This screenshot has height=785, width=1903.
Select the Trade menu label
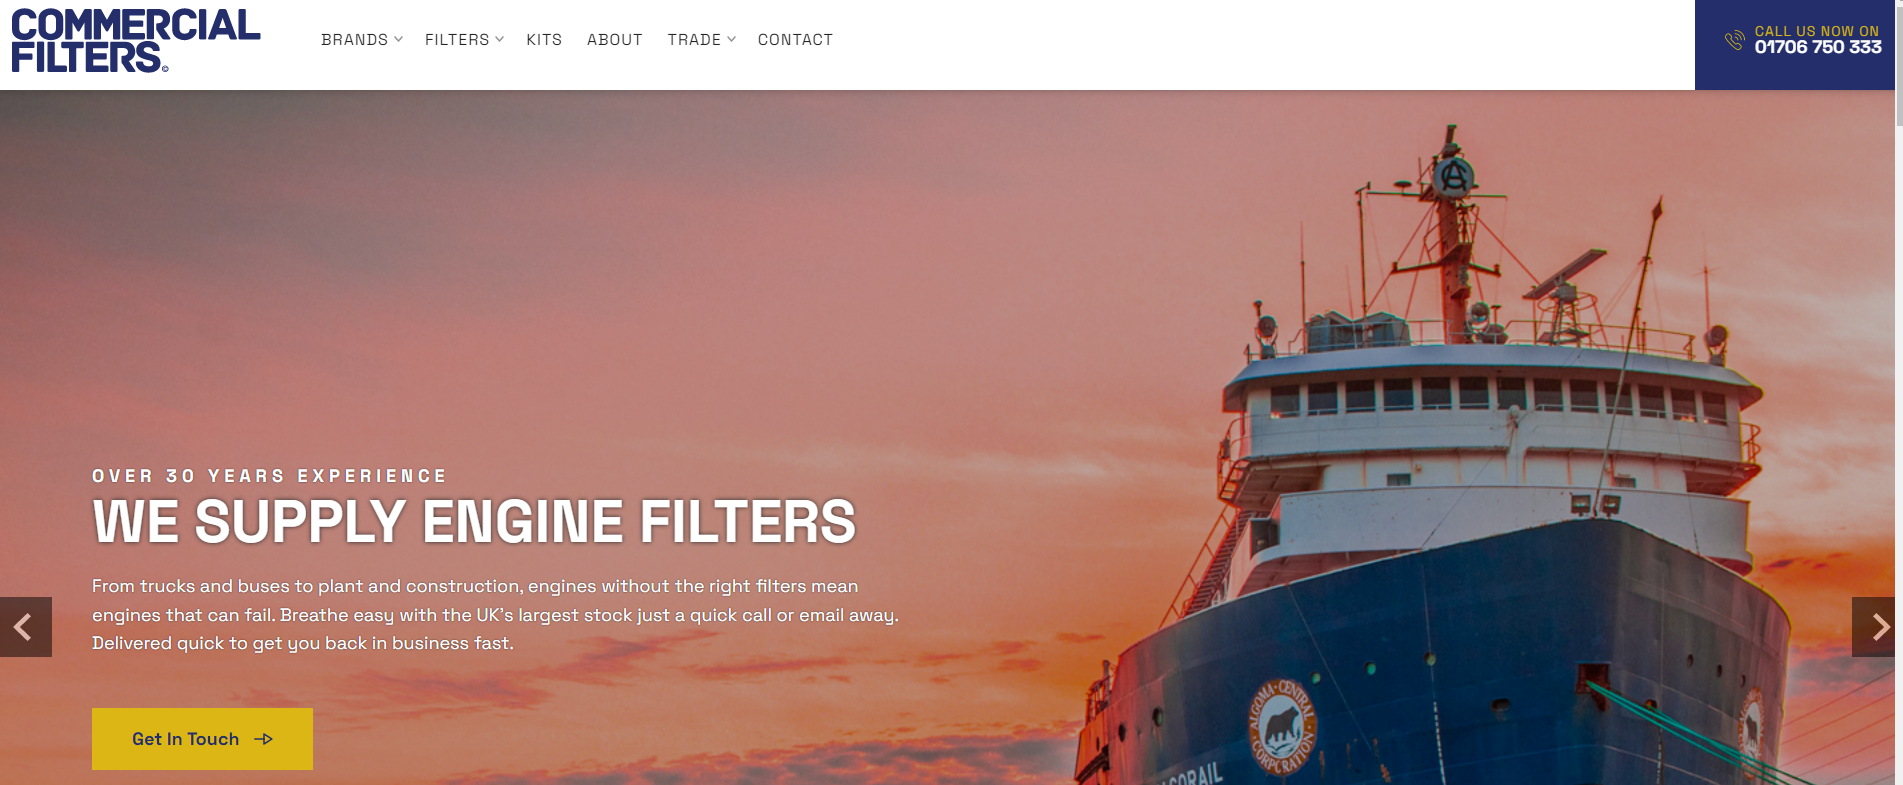[694, 40]
